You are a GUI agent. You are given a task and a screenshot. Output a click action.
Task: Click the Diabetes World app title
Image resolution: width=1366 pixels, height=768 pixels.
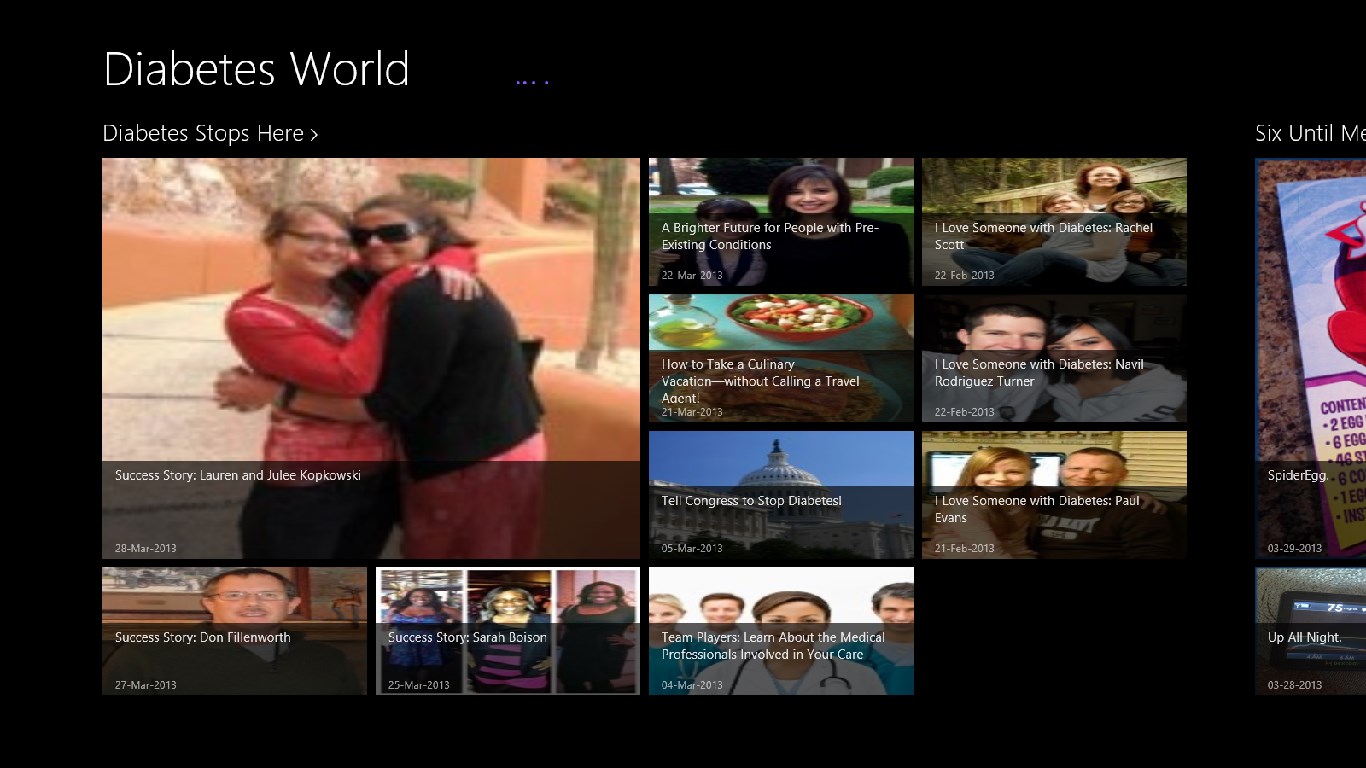point(256,69)
